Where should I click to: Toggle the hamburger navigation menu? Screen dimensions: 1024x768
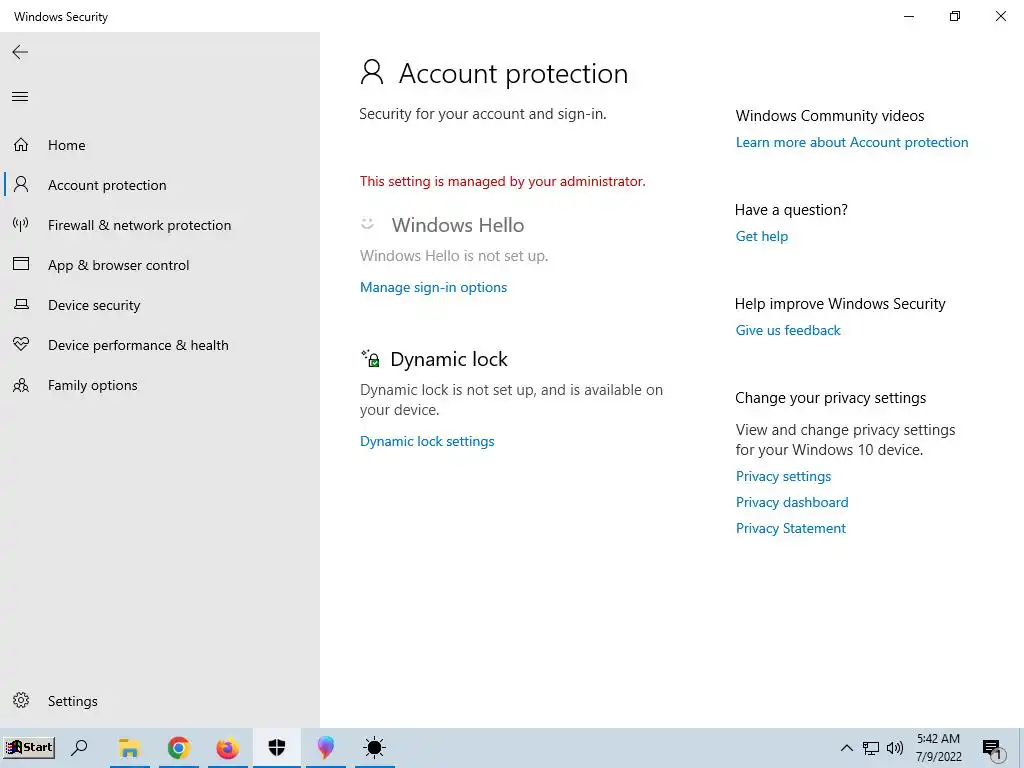(x=20, y=97)
